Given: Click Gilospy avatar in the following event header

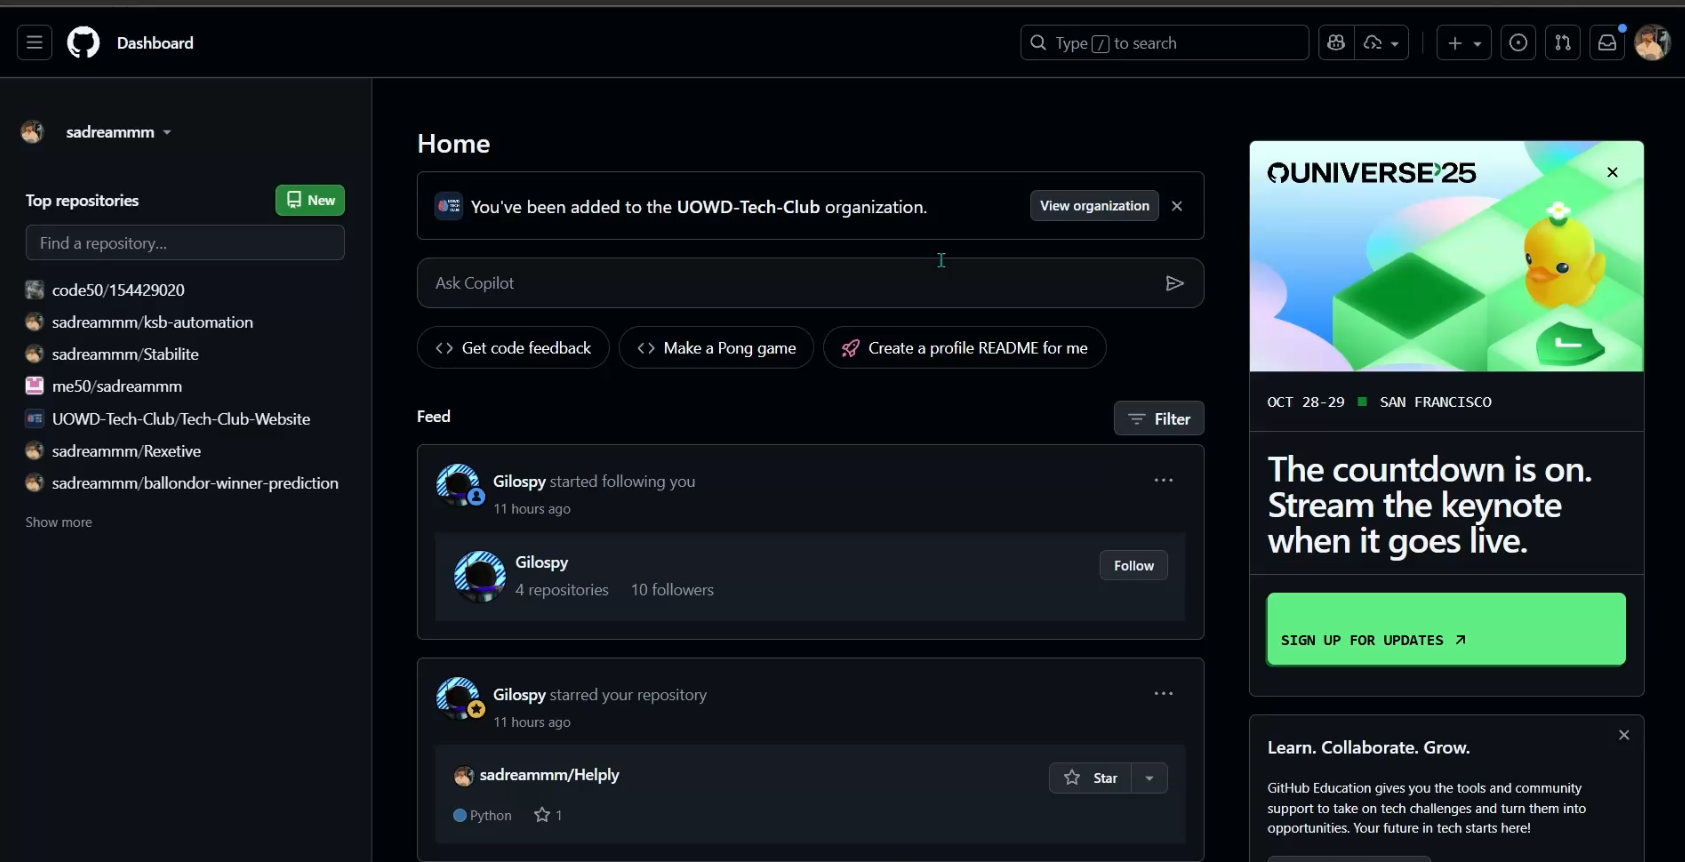Looking at the screenshot, I should tap(459, 484).
